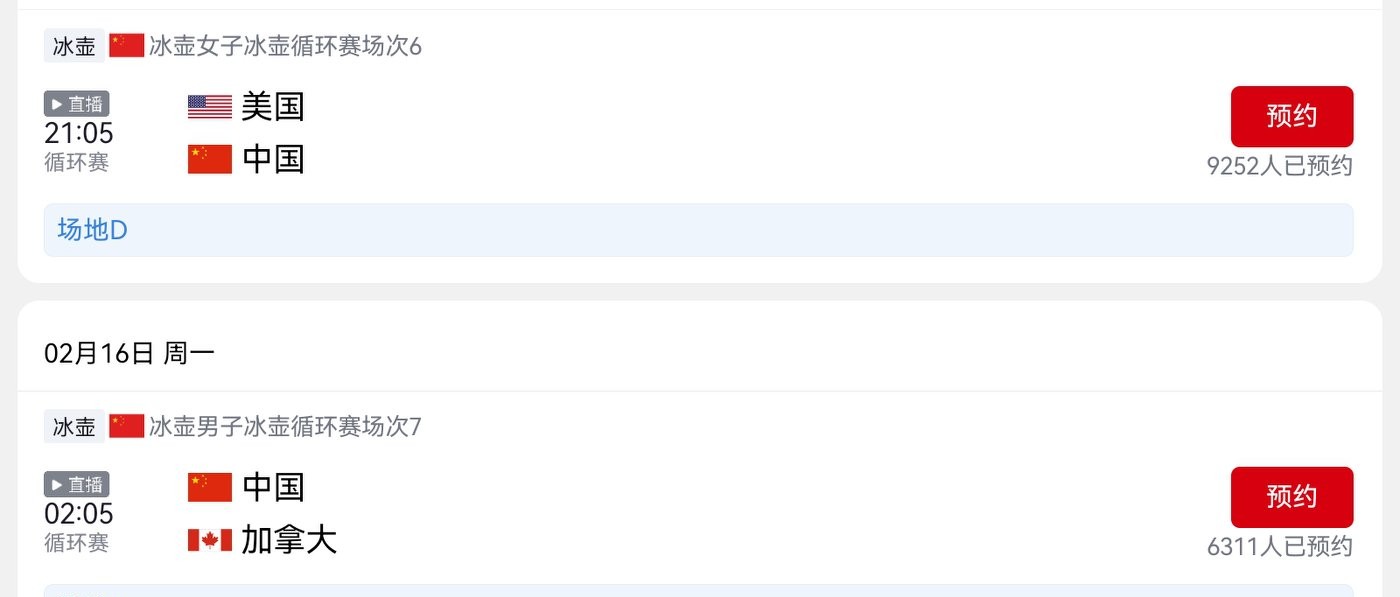
Task: Tap the 场地D venue bar
Action: 698,230
